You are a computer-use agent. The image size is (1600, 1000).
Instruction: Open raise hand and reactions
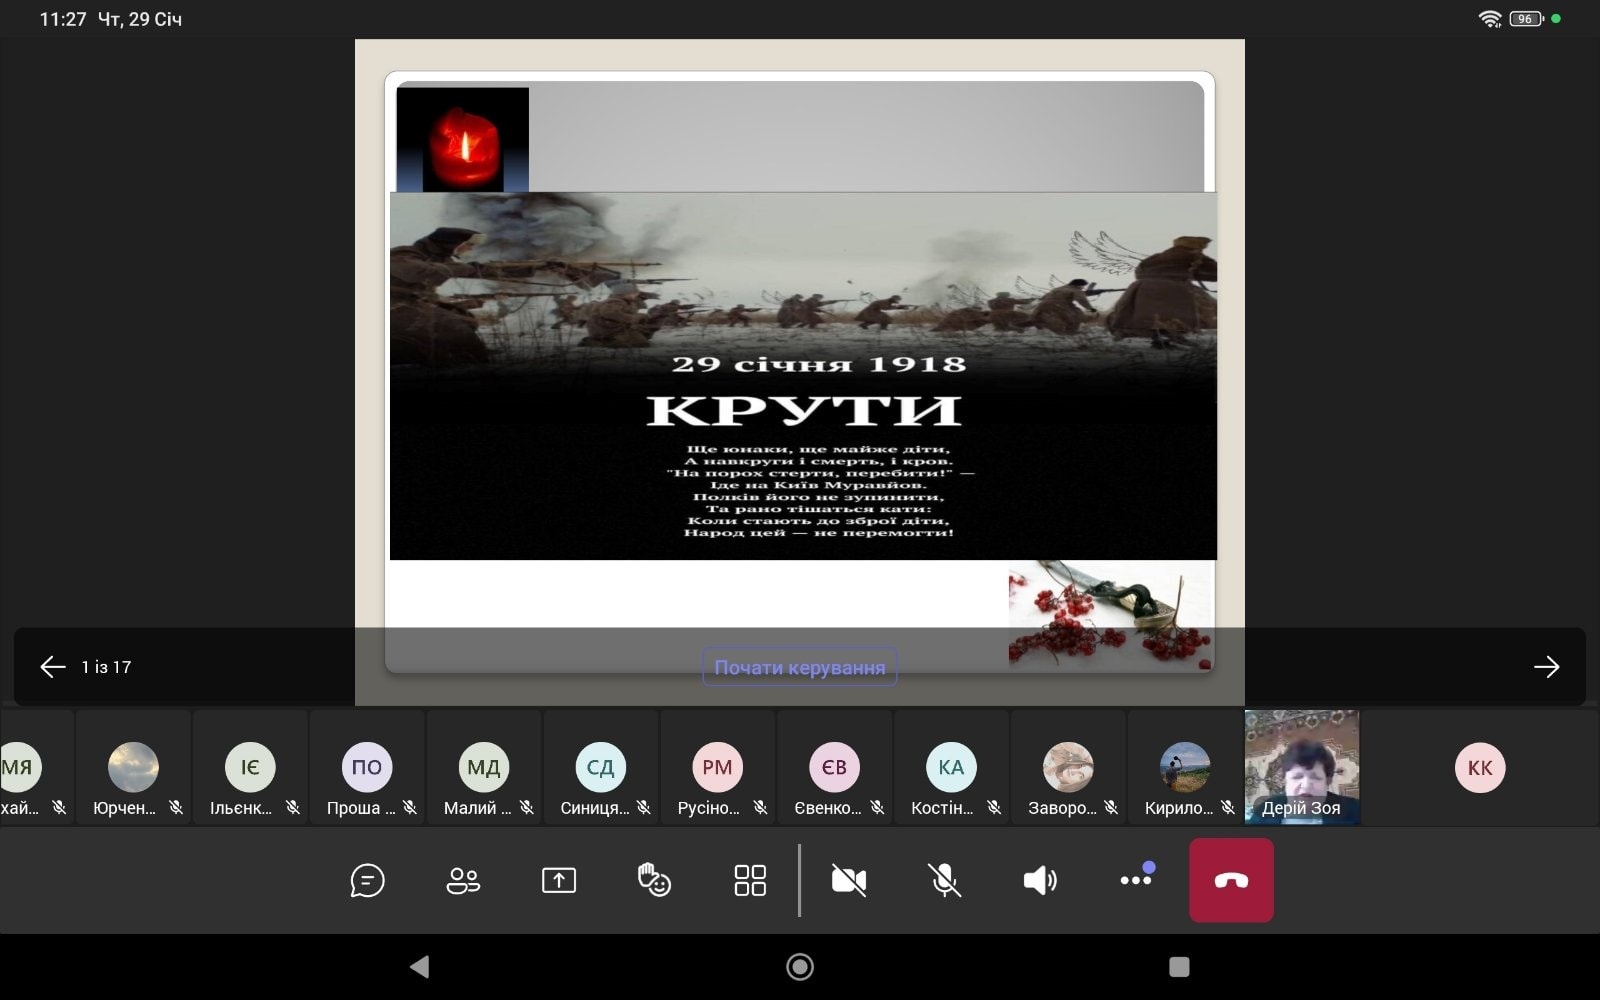pos(654,880)
